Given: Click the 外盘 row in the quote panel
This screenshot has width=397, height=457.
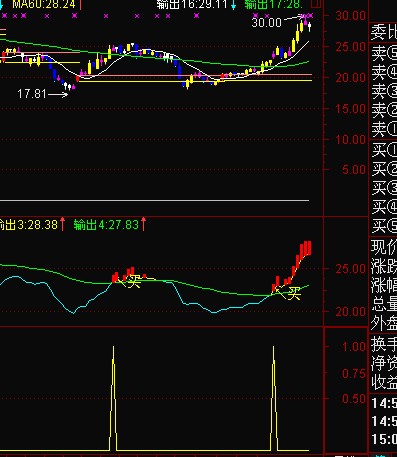Looking at the screenshot, I should point(383,323).
